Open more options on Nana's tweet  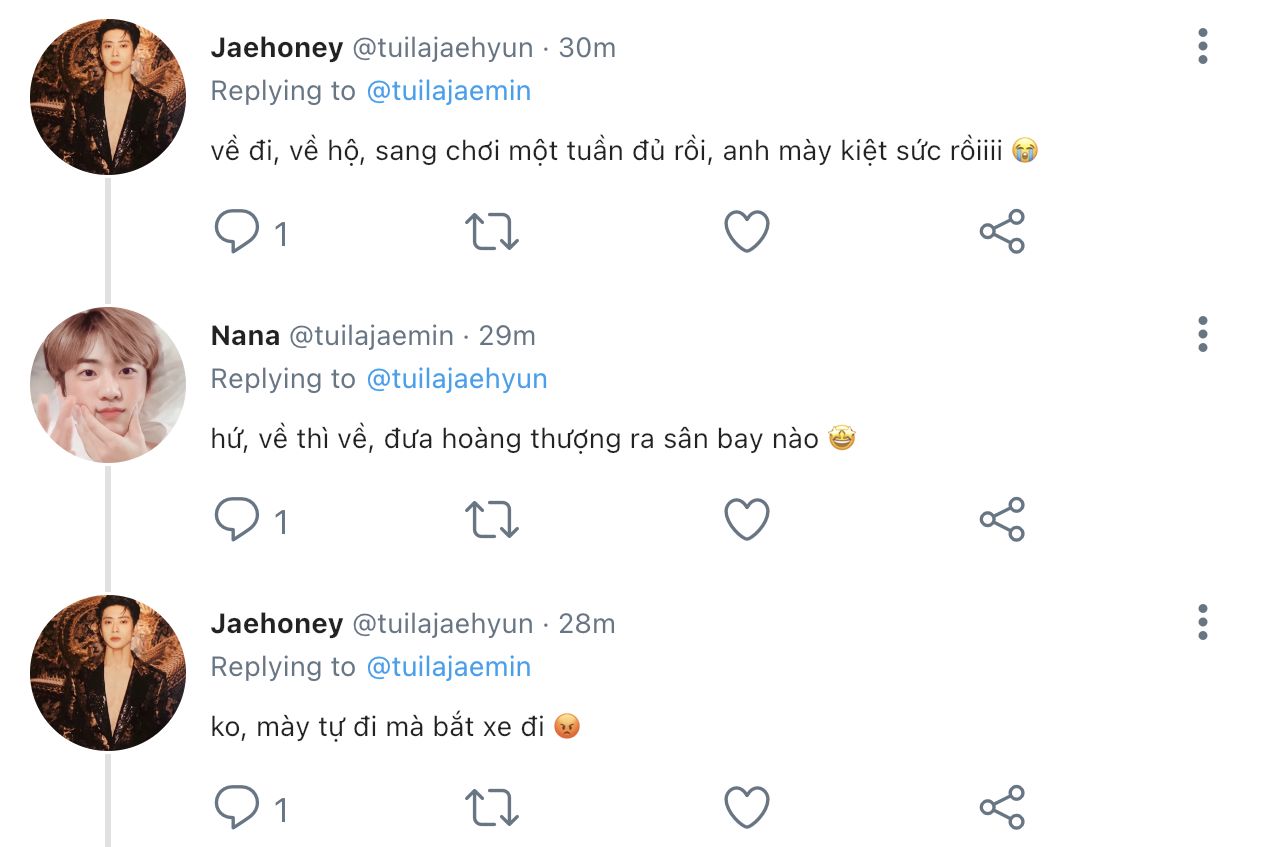click(1202, 334)
